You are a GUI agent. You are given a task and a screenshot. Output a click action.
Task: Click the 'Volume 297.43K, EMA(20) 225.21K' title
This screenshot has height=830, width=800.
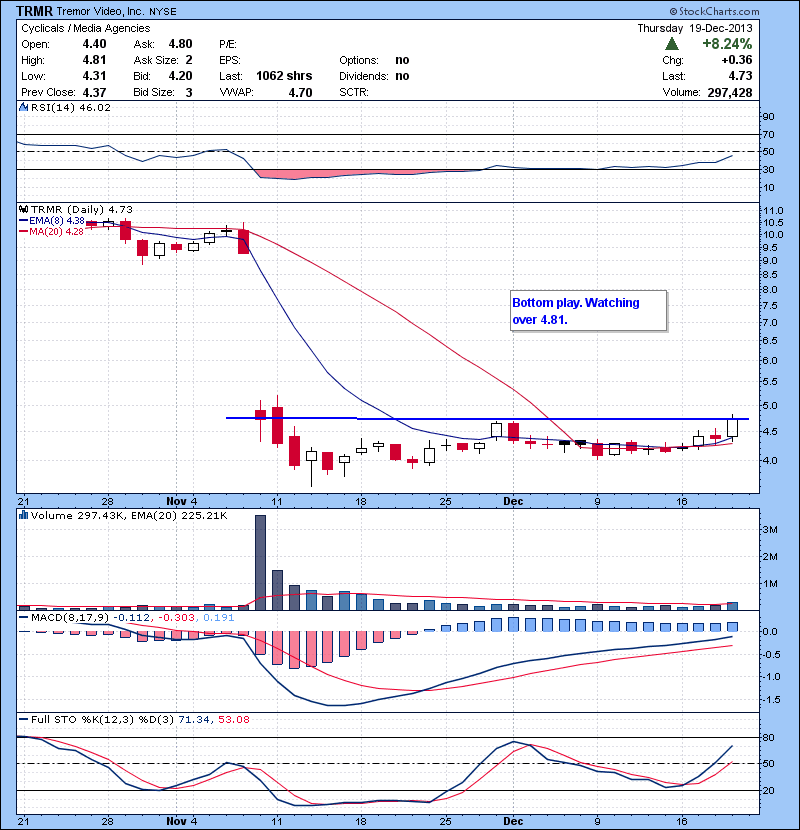[129, 515]
